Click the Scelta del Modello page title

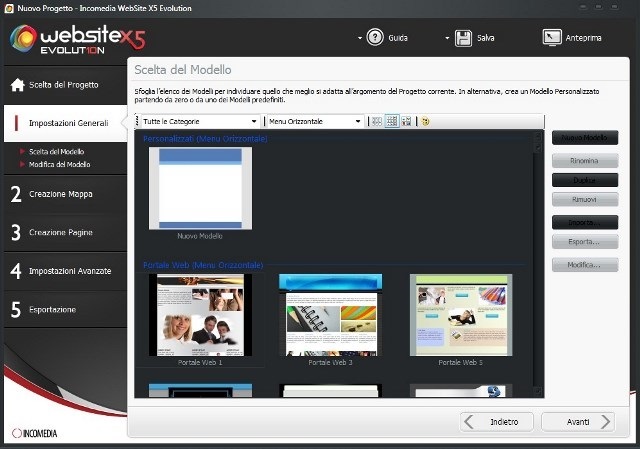tap(183, 70)
